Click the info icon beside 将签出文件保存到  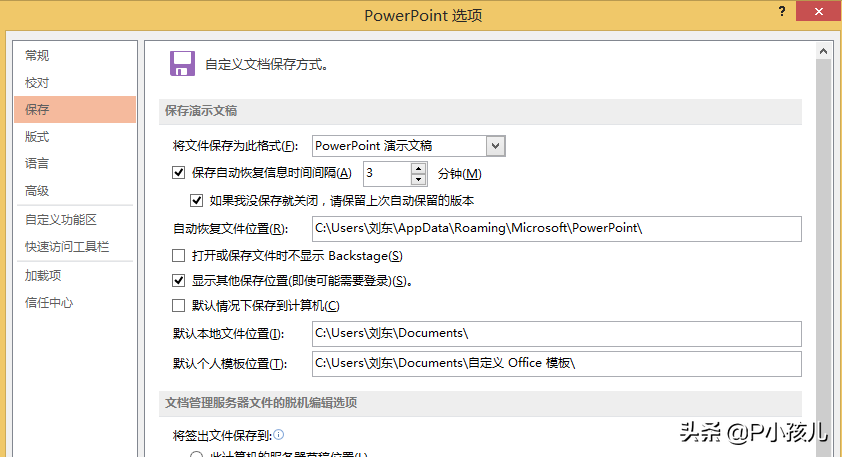pyautogui.click(x=279, y=434)
